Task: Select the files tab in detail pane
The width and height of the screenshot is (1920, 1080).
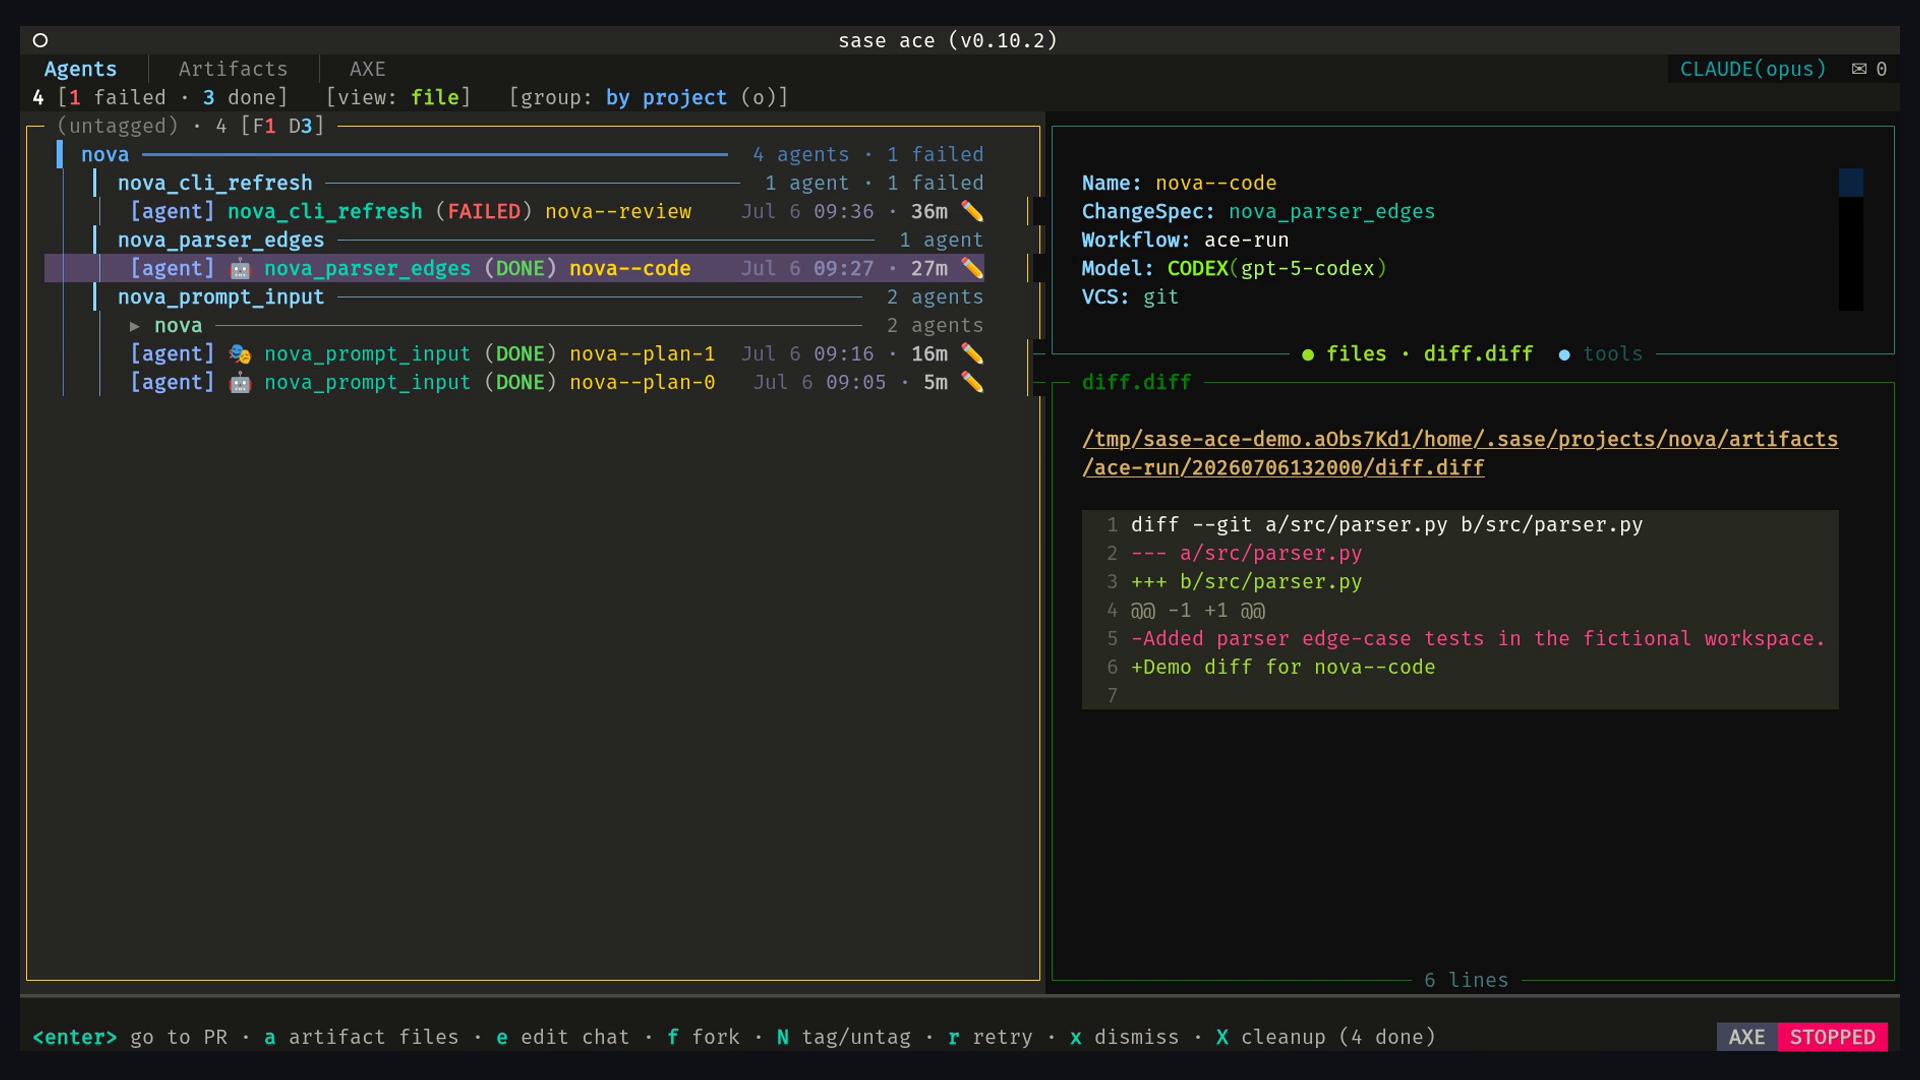Action: click(1356, 354)
